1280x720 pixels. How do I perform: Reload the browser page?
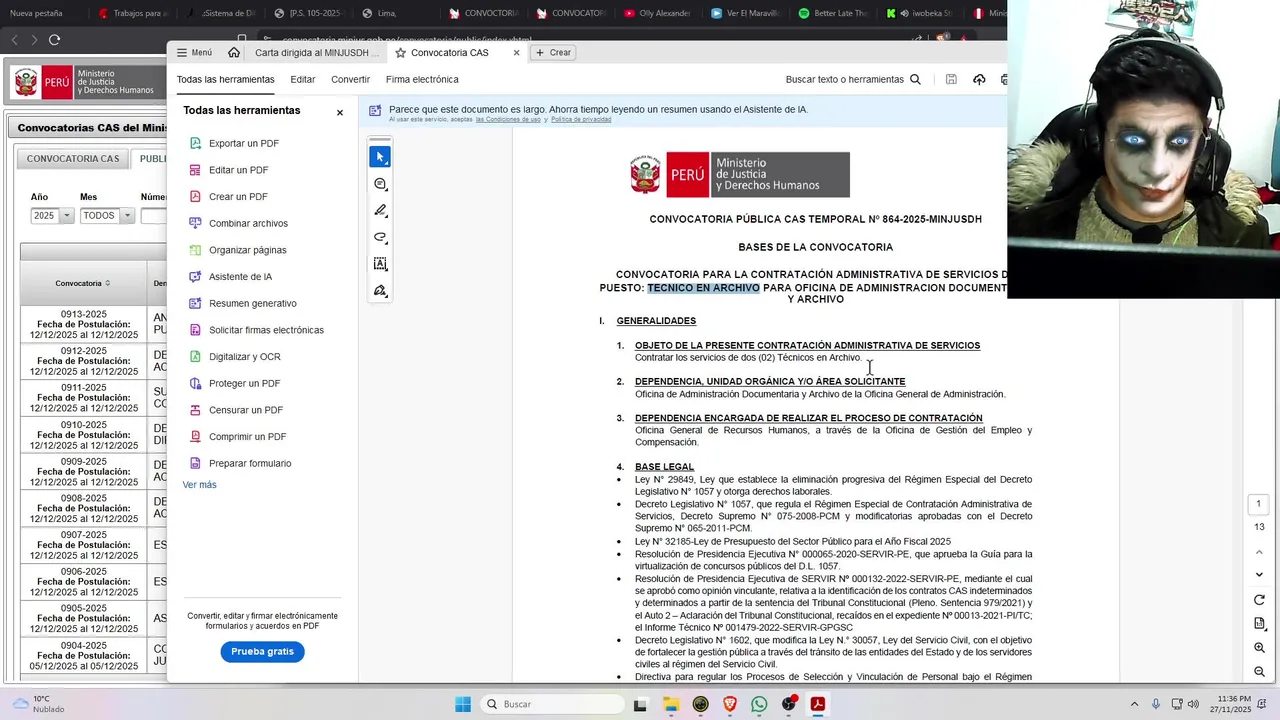[x=54, y=39]
